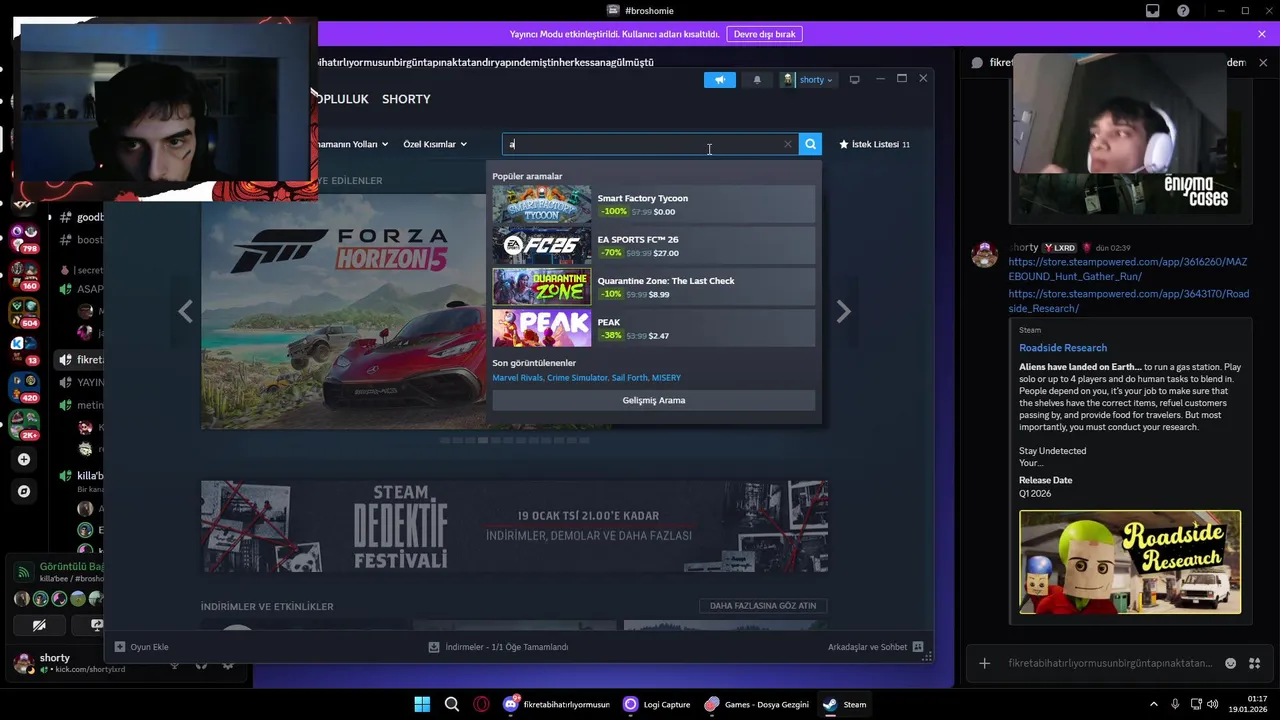Select EA SPORTS FC 26 search result
The width and height of the screenshot is (1280, 720).
pos(654,246)
